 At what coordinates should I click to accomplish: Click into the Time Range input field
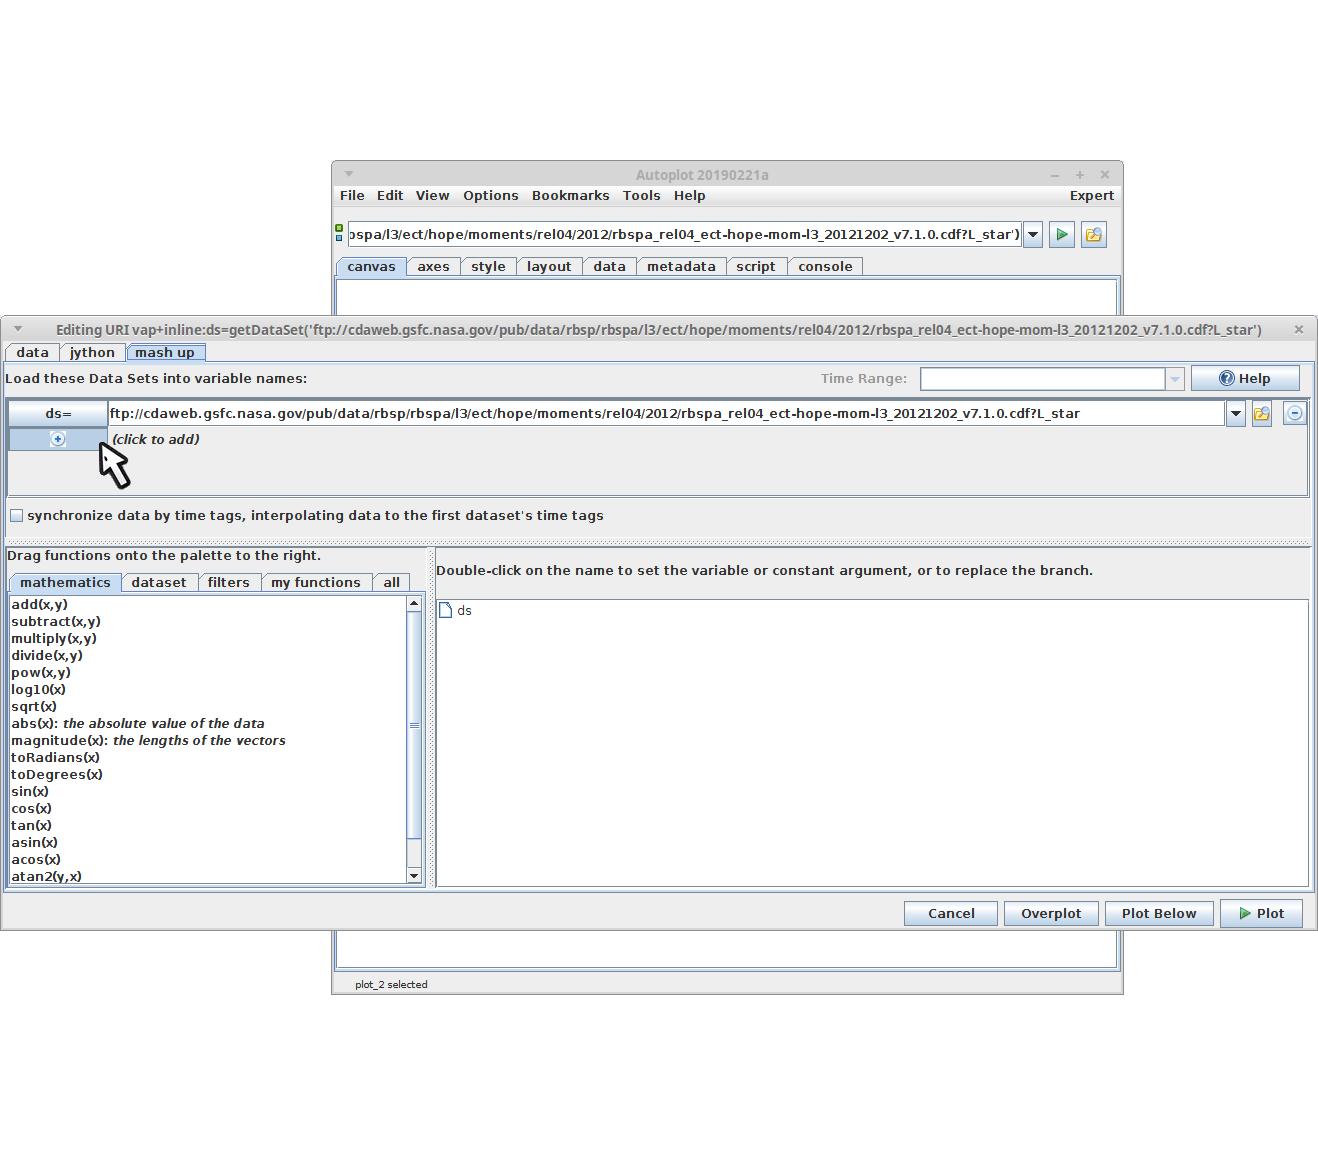coord(1041,379)
